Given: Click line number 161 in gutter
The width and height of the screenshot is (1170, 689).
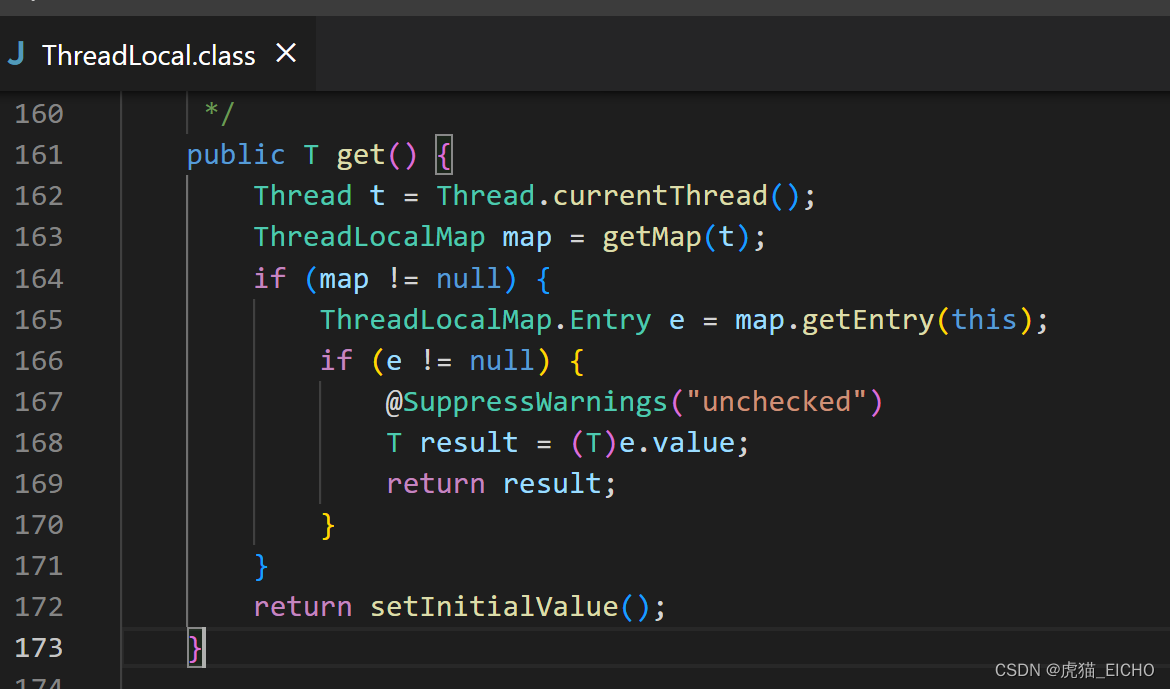Looking at the screenshot, I should 39,155.
